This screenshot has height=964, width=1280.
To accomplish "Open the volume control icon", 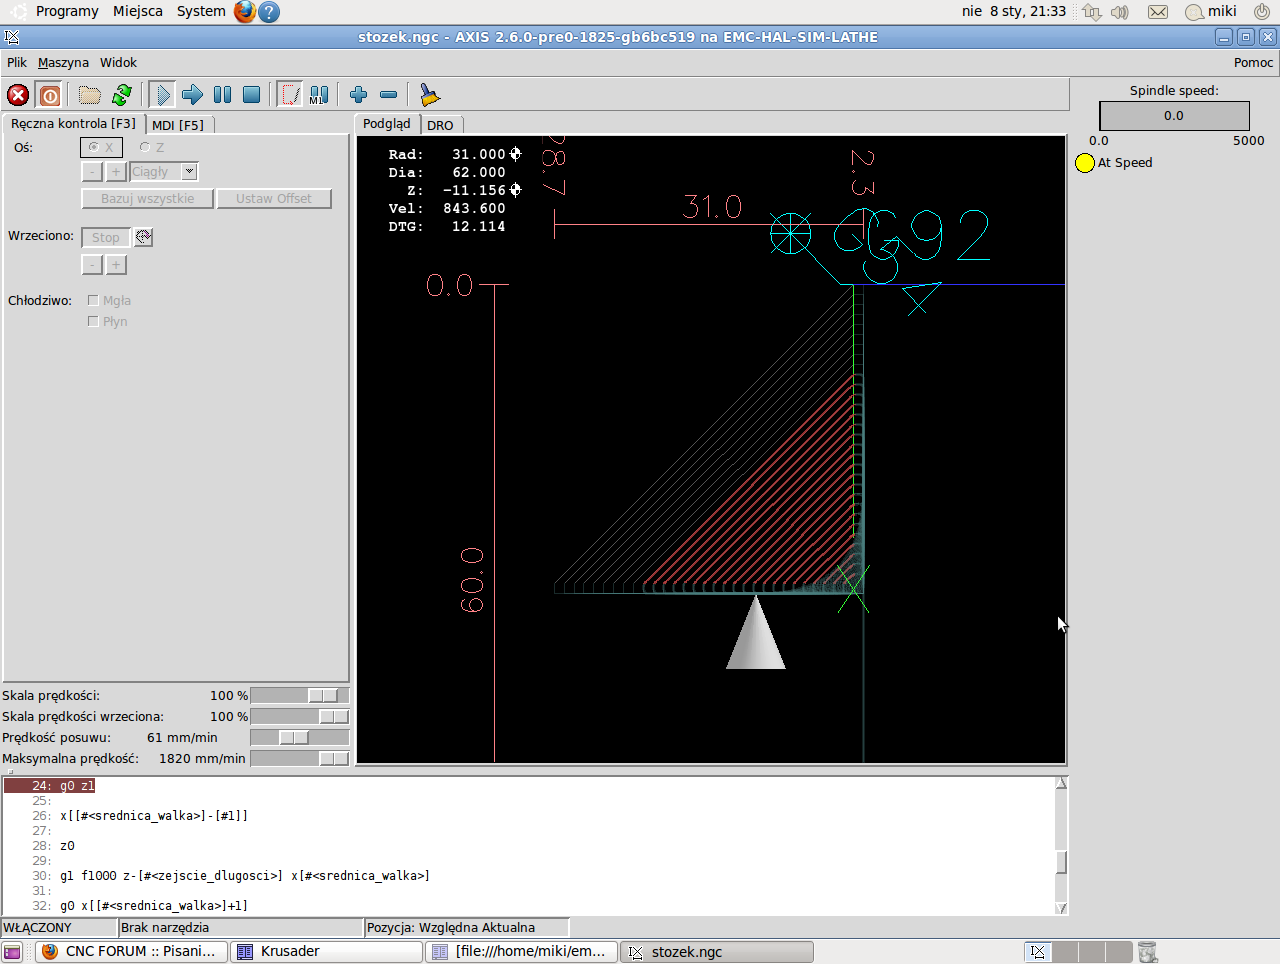I will (1120, 12).
